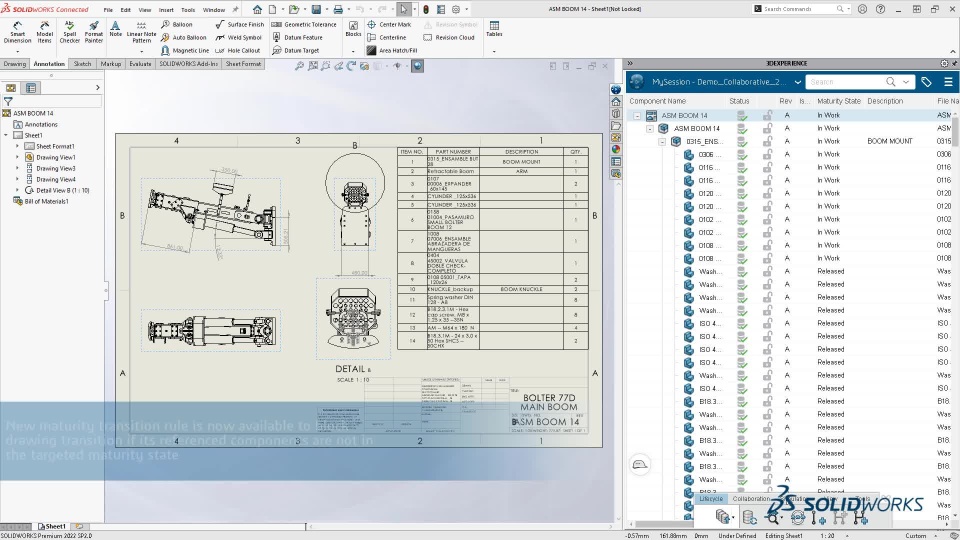This screenshot has height=540, width=960.
Task: Open the 3DEXPERIENCE hamburger menu
Action: (x=948, y=82)
